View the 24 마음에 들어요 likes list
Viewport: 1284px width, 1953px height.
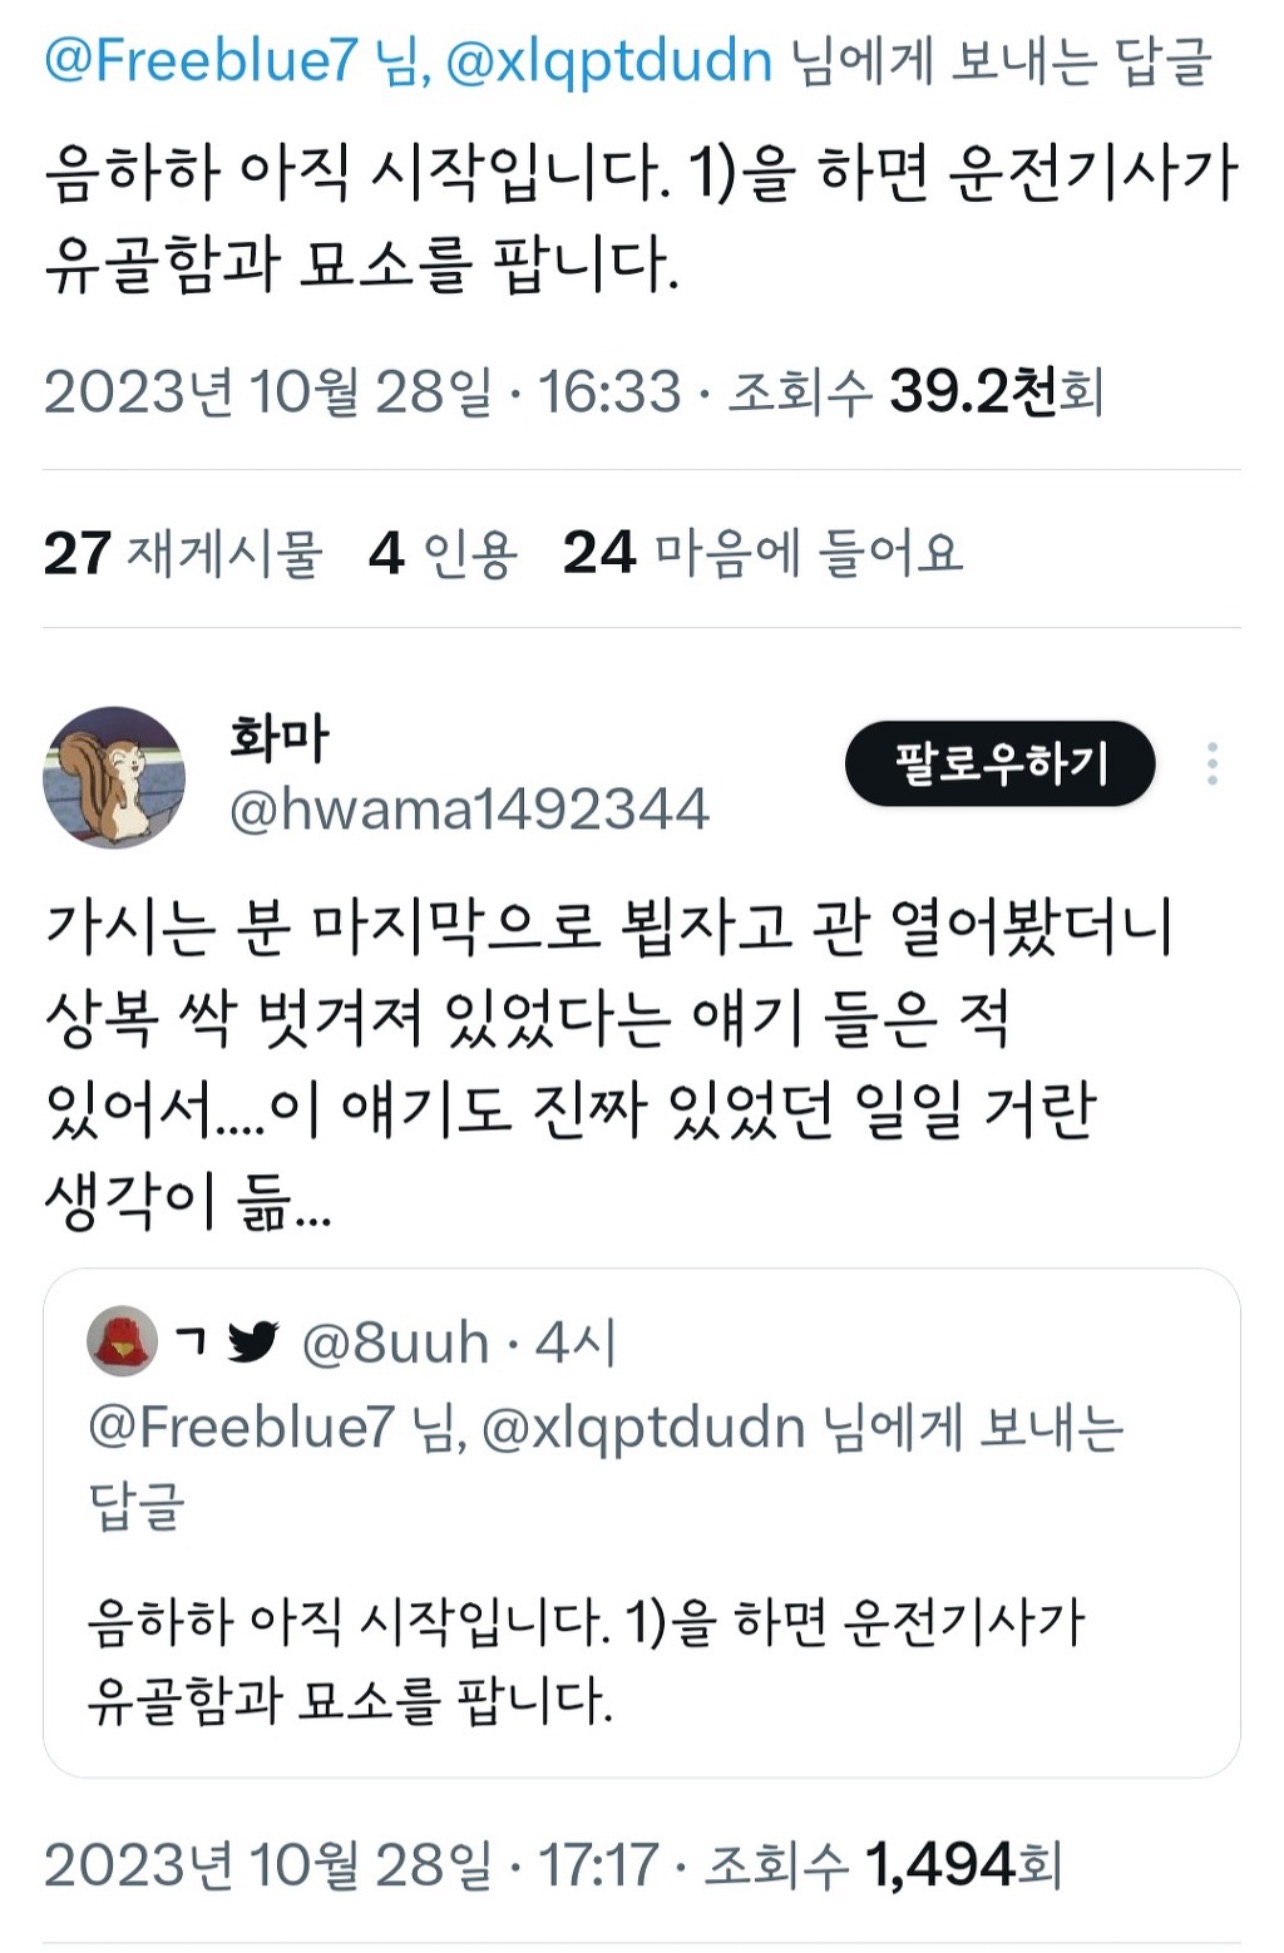click(x=763, y=552)
